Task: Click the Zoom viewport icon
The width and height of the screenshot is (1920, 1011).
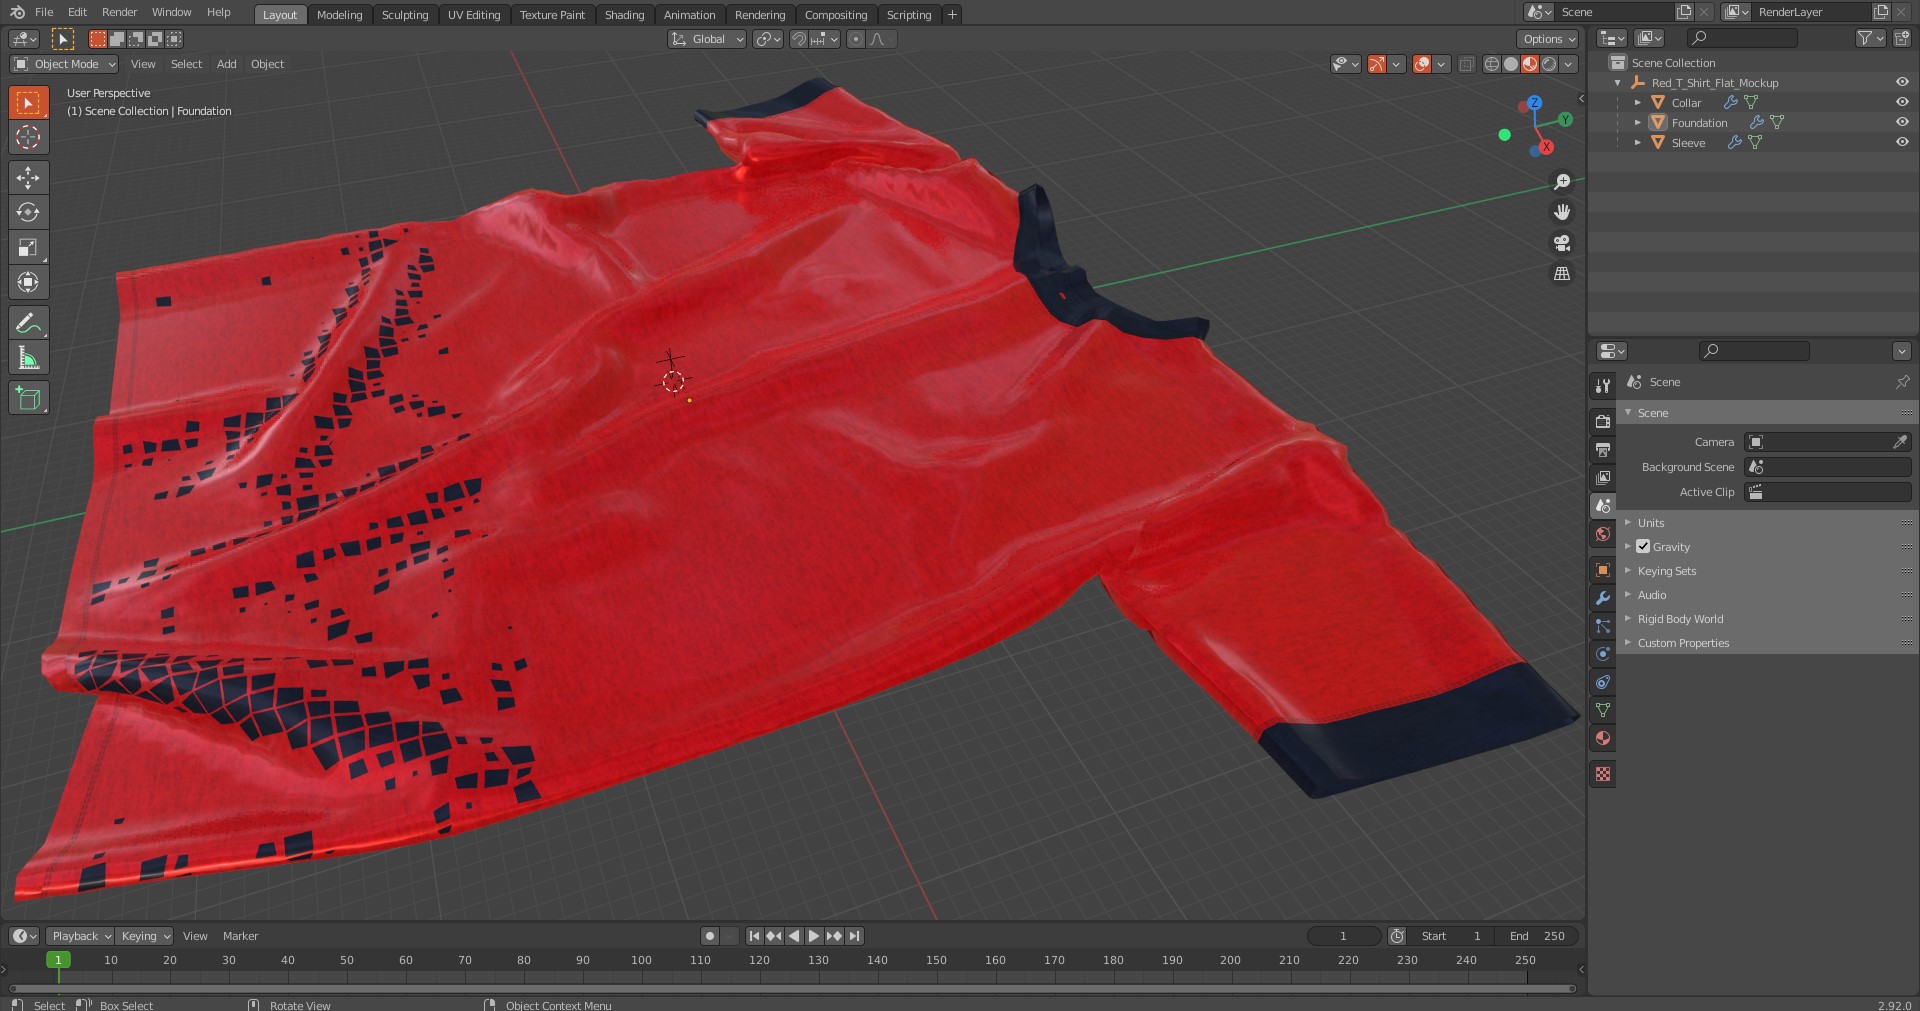Action: click(x=1562, y=182)
